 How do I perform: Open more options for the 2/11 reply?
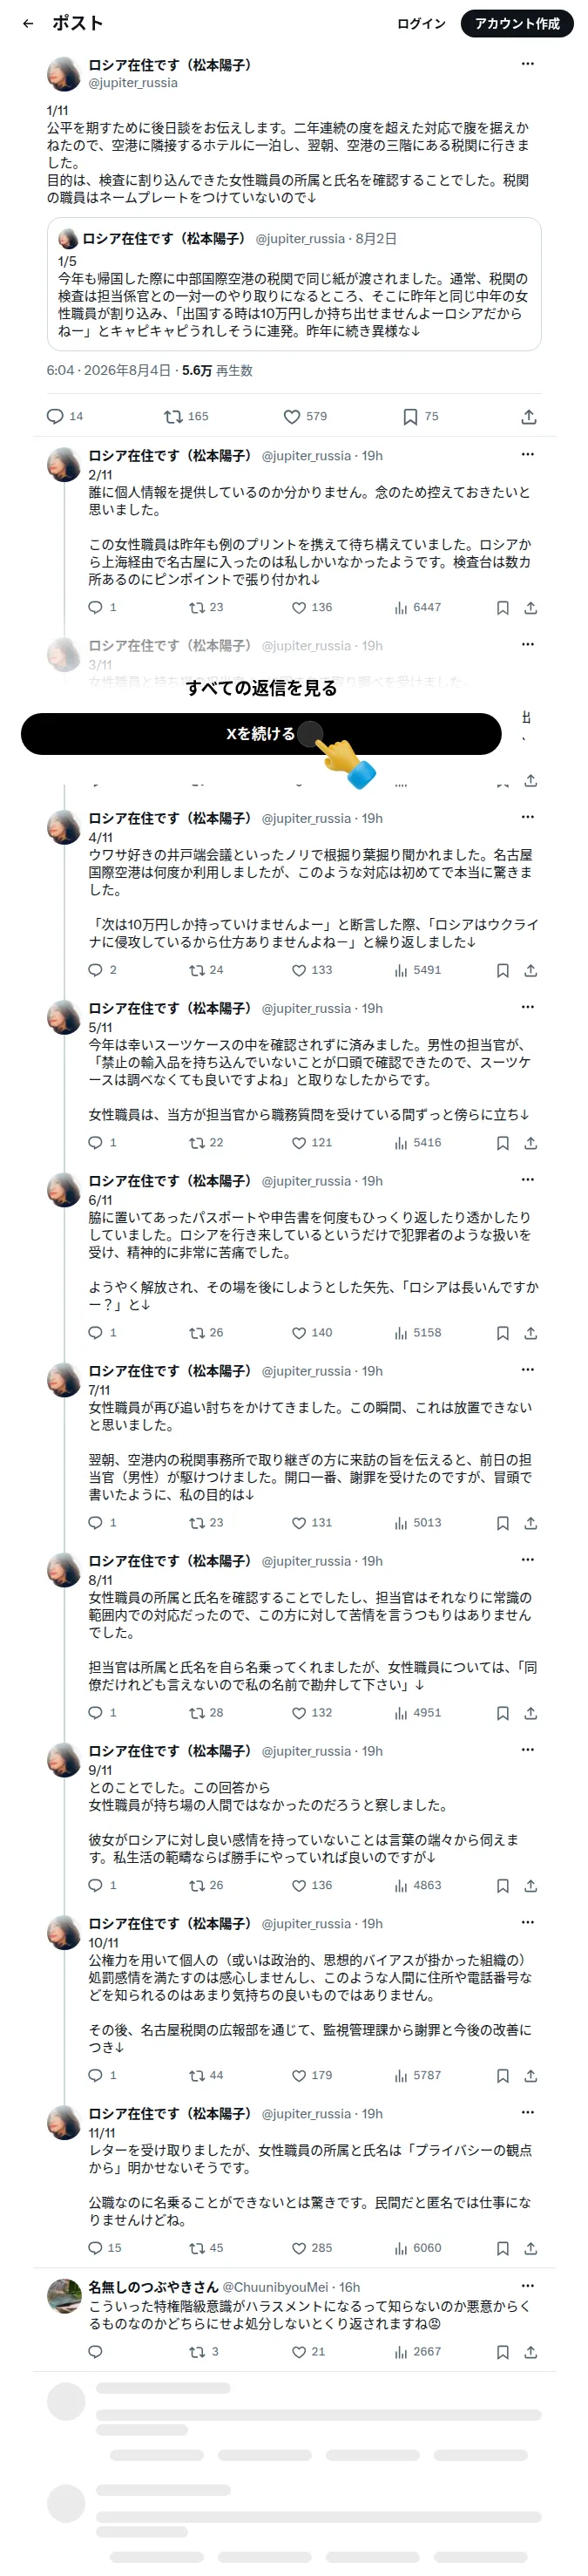[x=528, y=454]
